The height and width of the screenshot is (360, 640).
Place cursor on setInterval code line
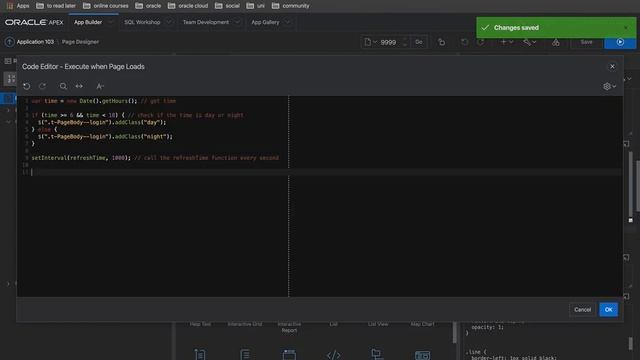(155, 158)
